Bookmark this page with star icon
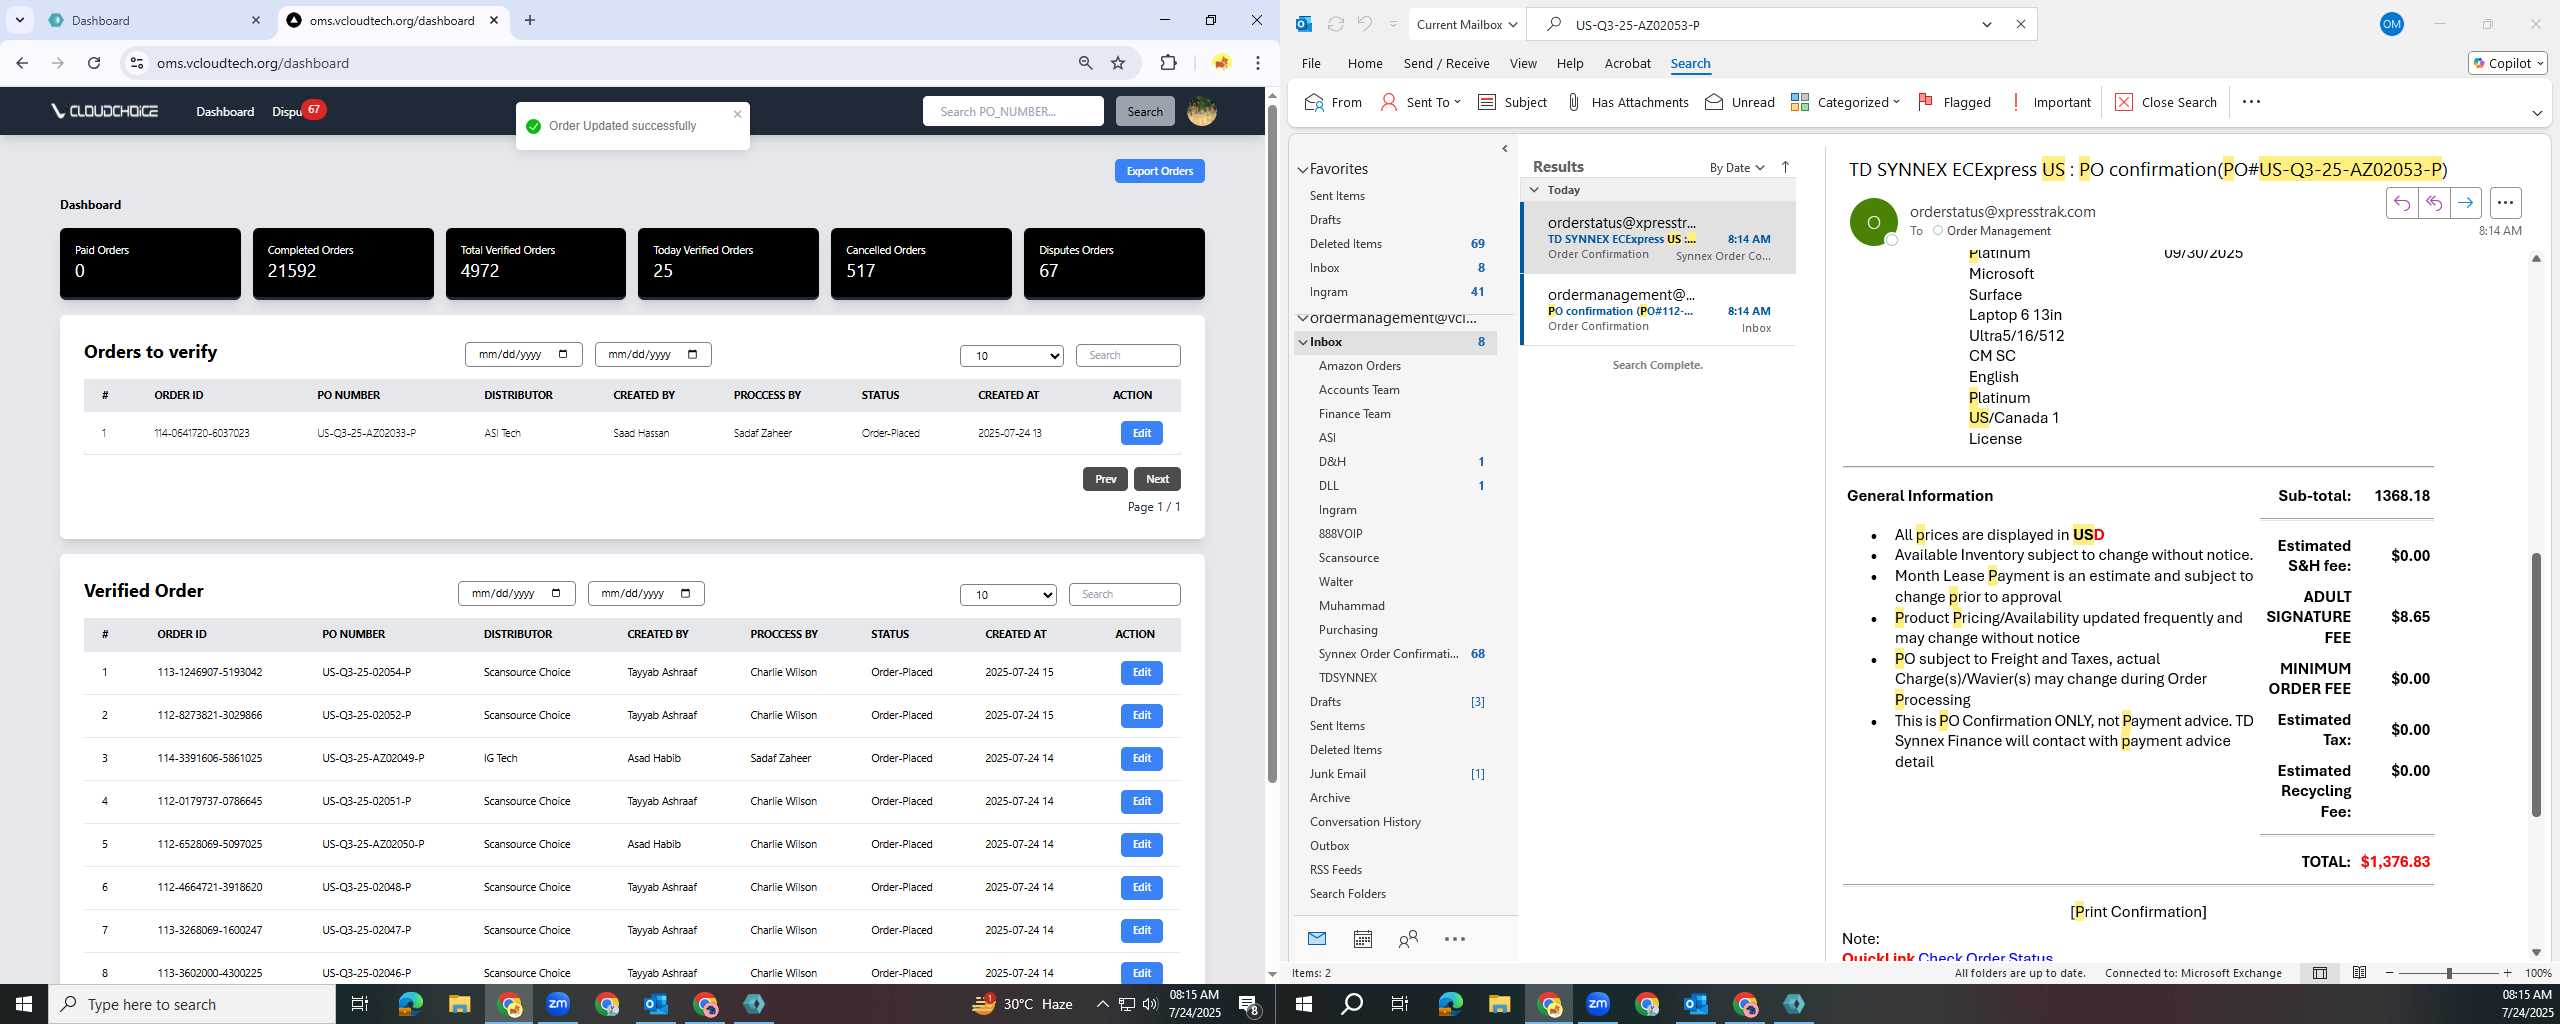Screen dimensions: 2560x1024 (x=1118, y=63)
